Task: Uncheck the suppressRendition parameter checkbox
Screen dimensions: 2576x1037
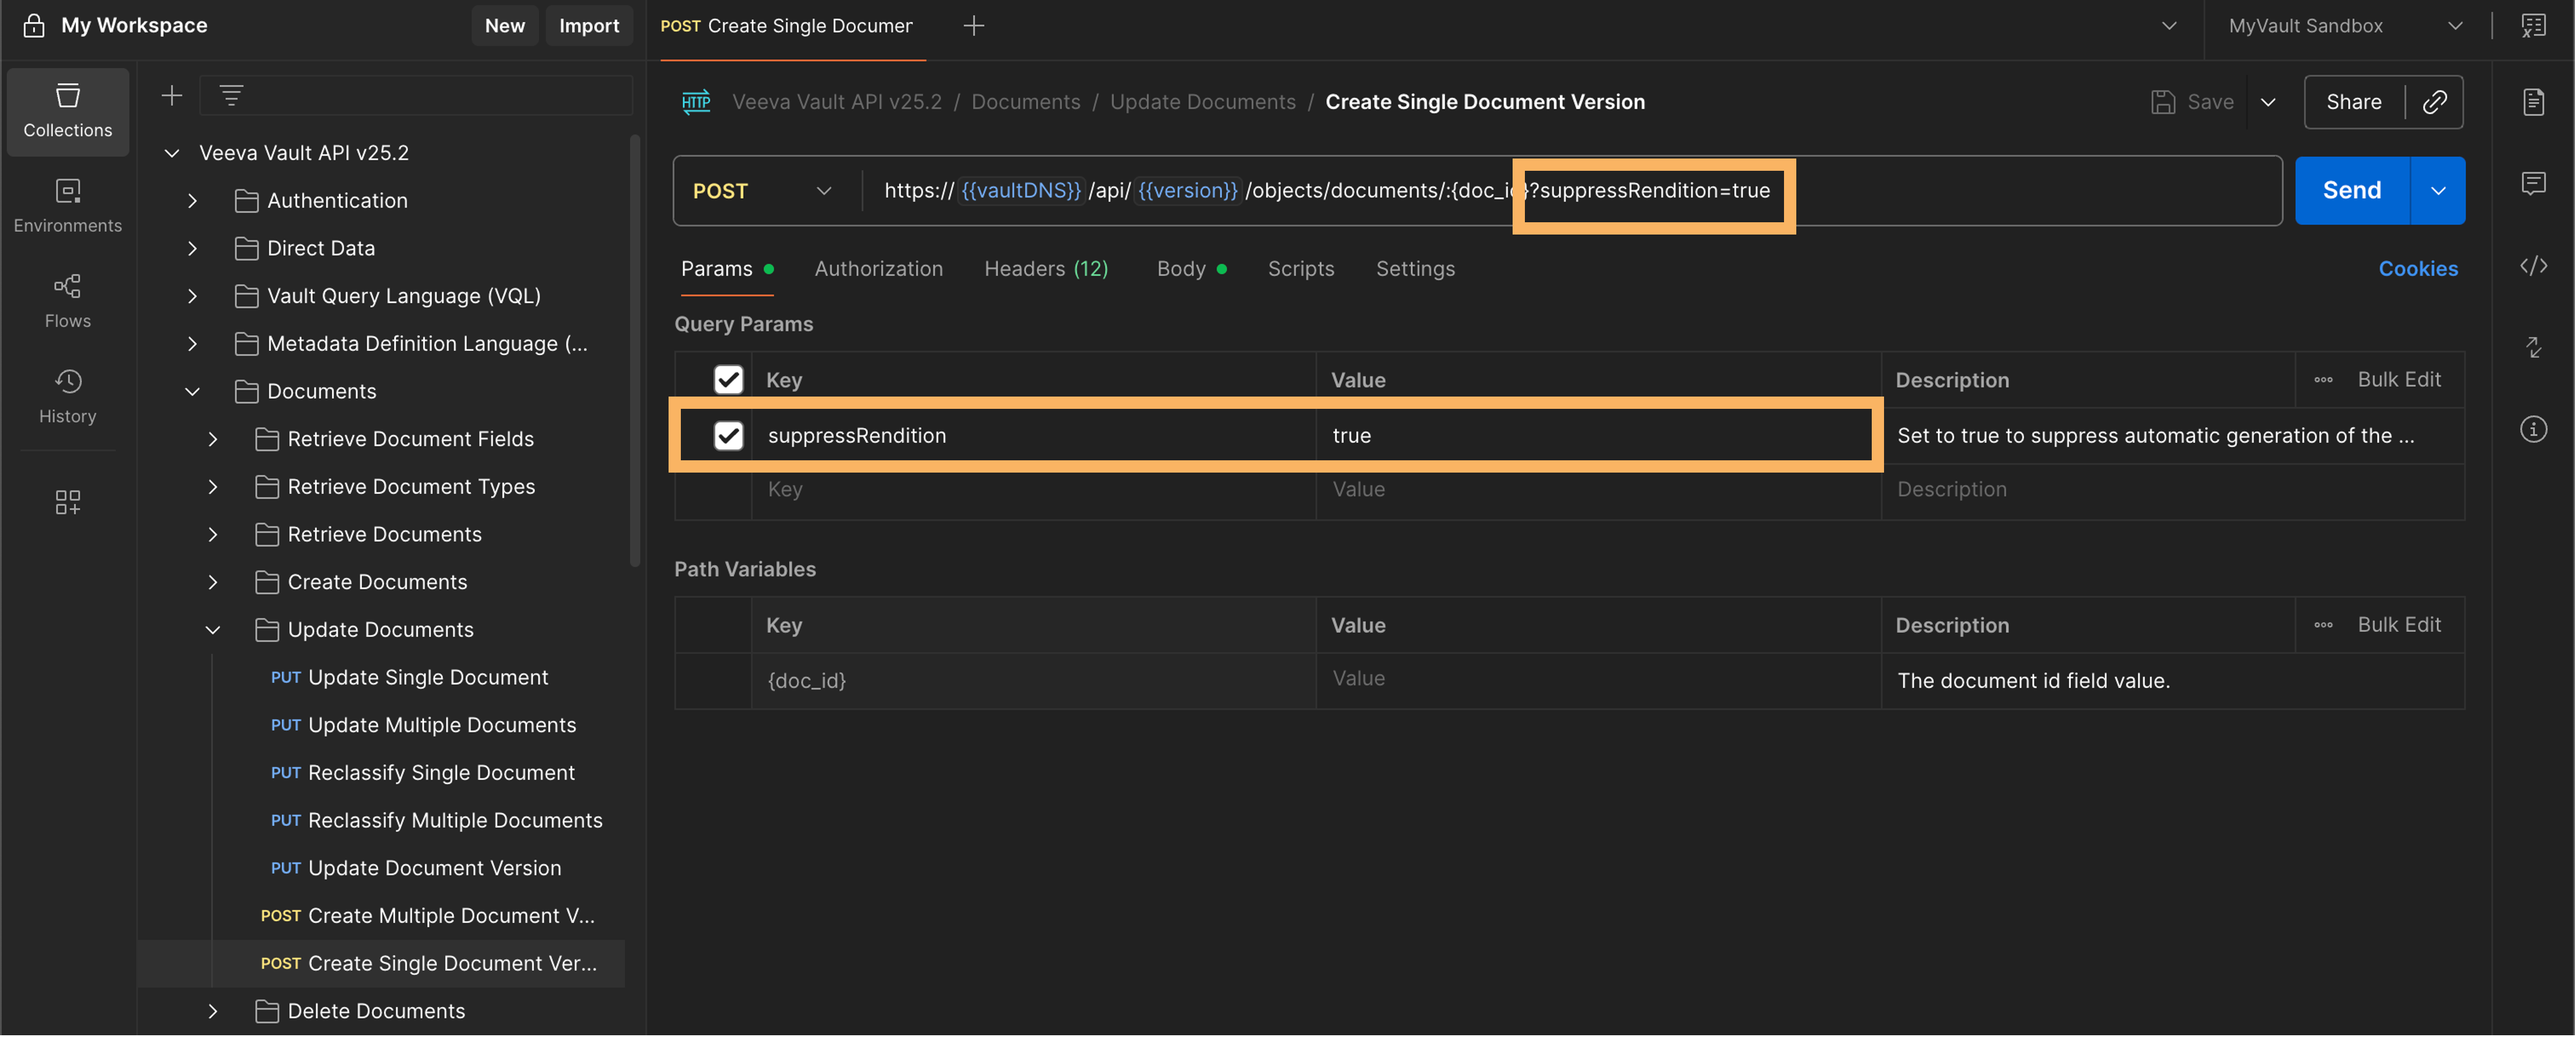Action: point(728,436)
